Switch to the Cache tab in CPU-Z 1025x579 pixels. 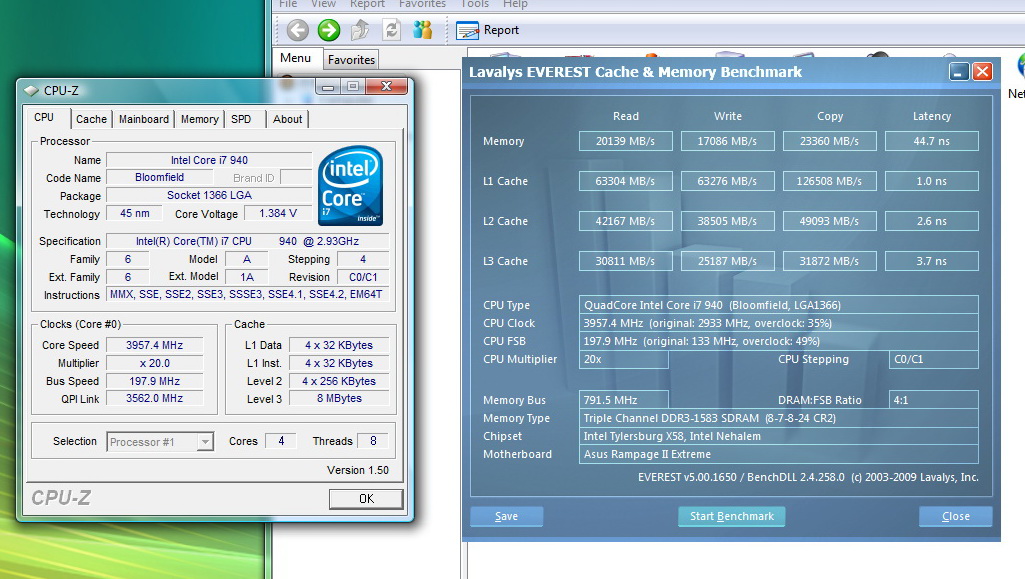pyautogui.click(x=91, y=119)
